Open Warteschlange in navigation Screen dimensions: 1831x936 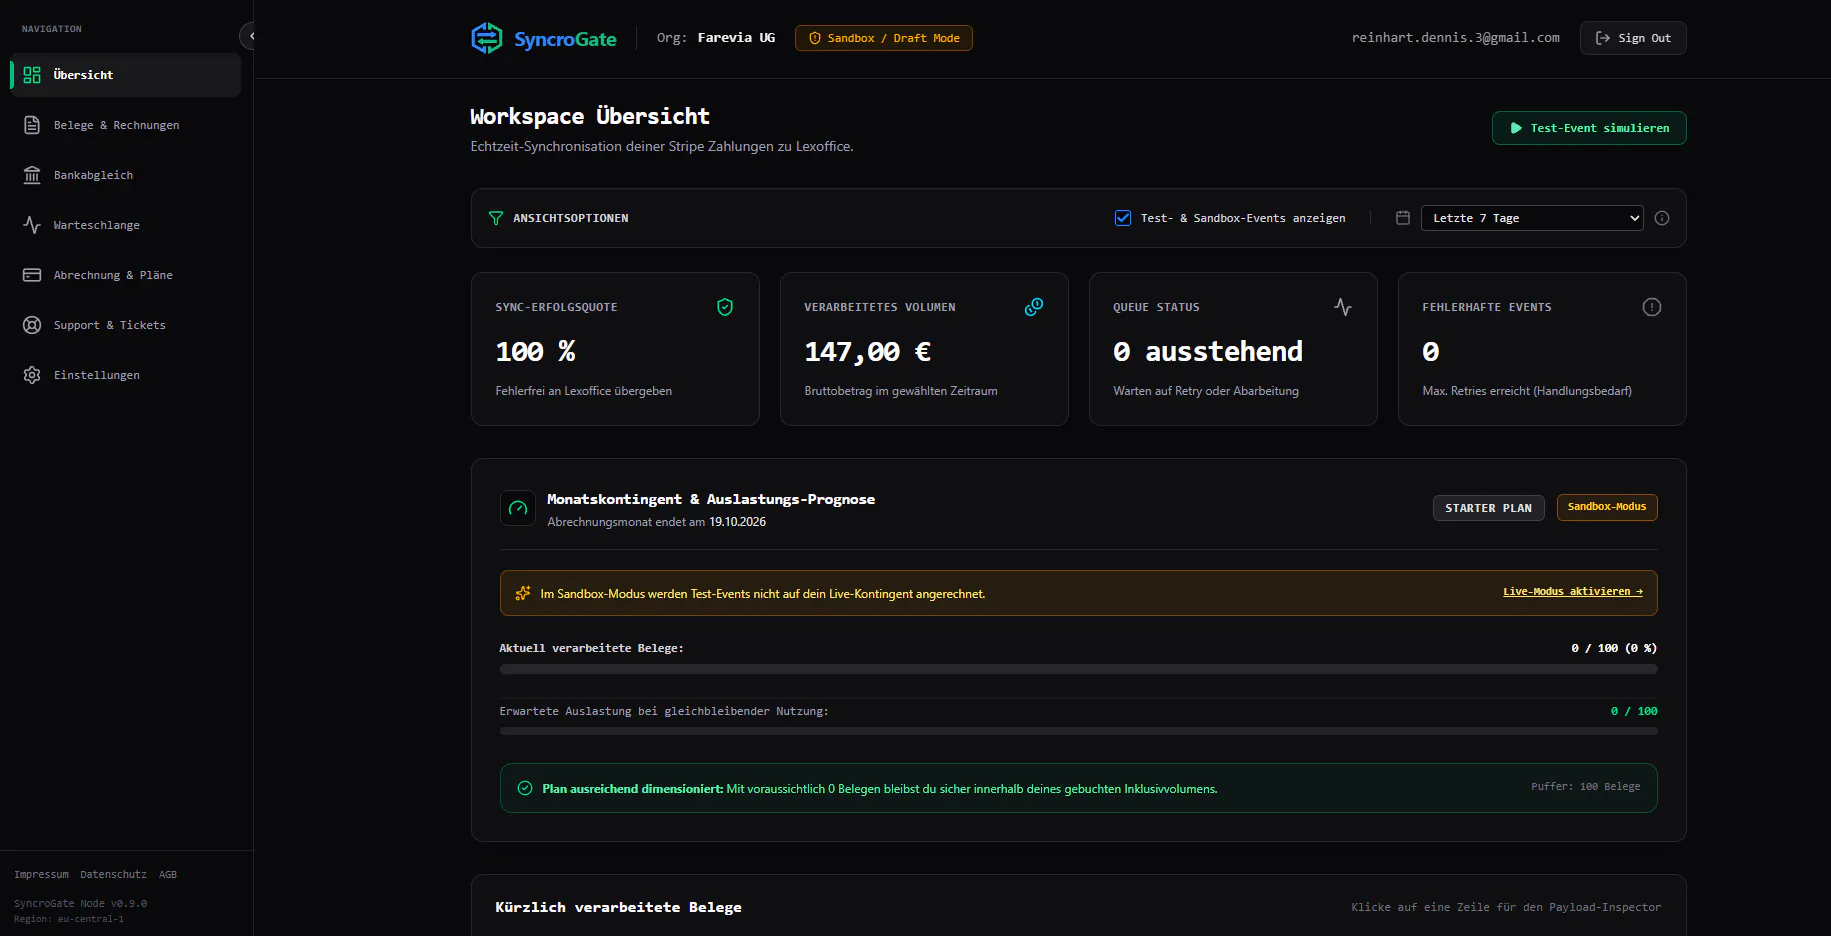coord(125,225)
